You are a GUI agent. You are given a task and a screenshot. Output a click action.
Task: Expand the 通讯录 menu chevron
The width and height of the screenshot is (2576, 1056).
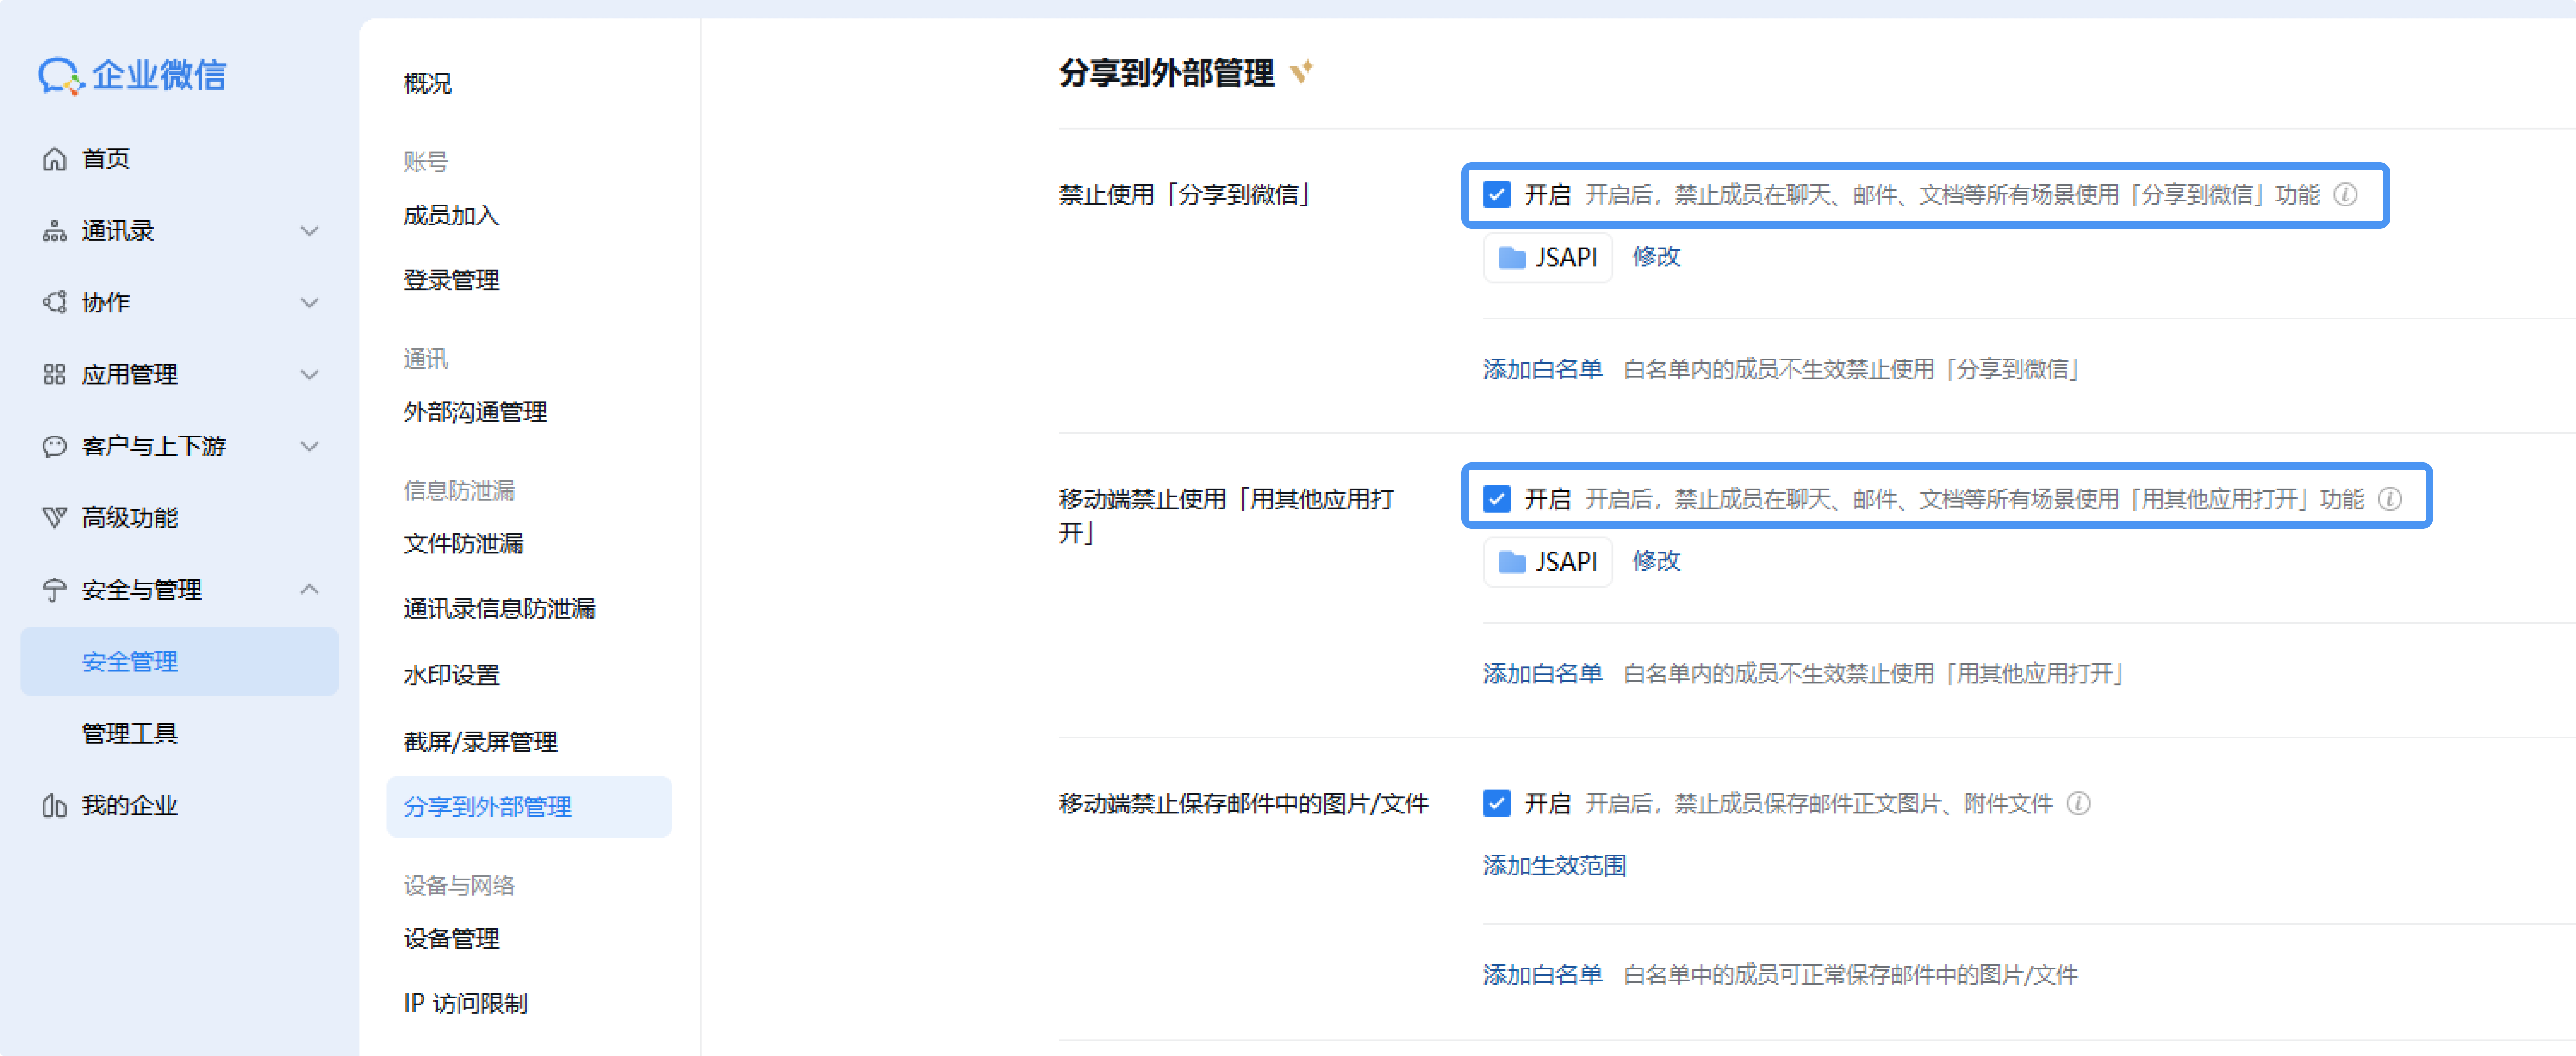point(310,231)
